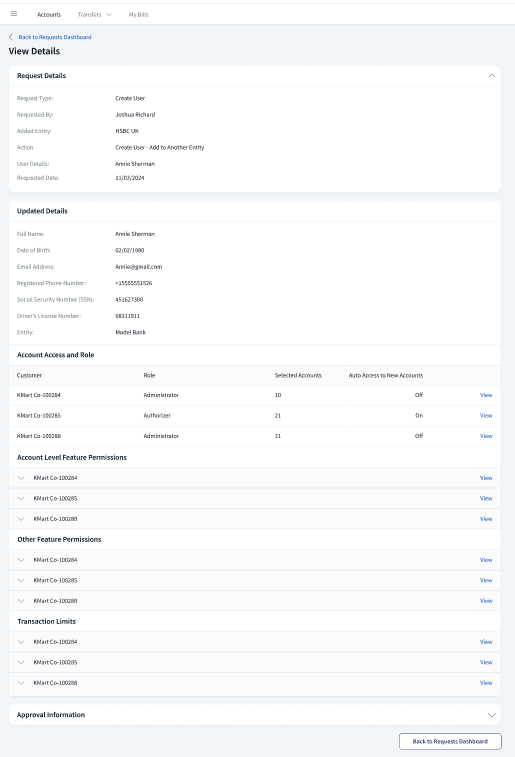View KMart Co-100284 Administrator role details
The height and width of the screenshot is (757, 515).
(486, 395)
